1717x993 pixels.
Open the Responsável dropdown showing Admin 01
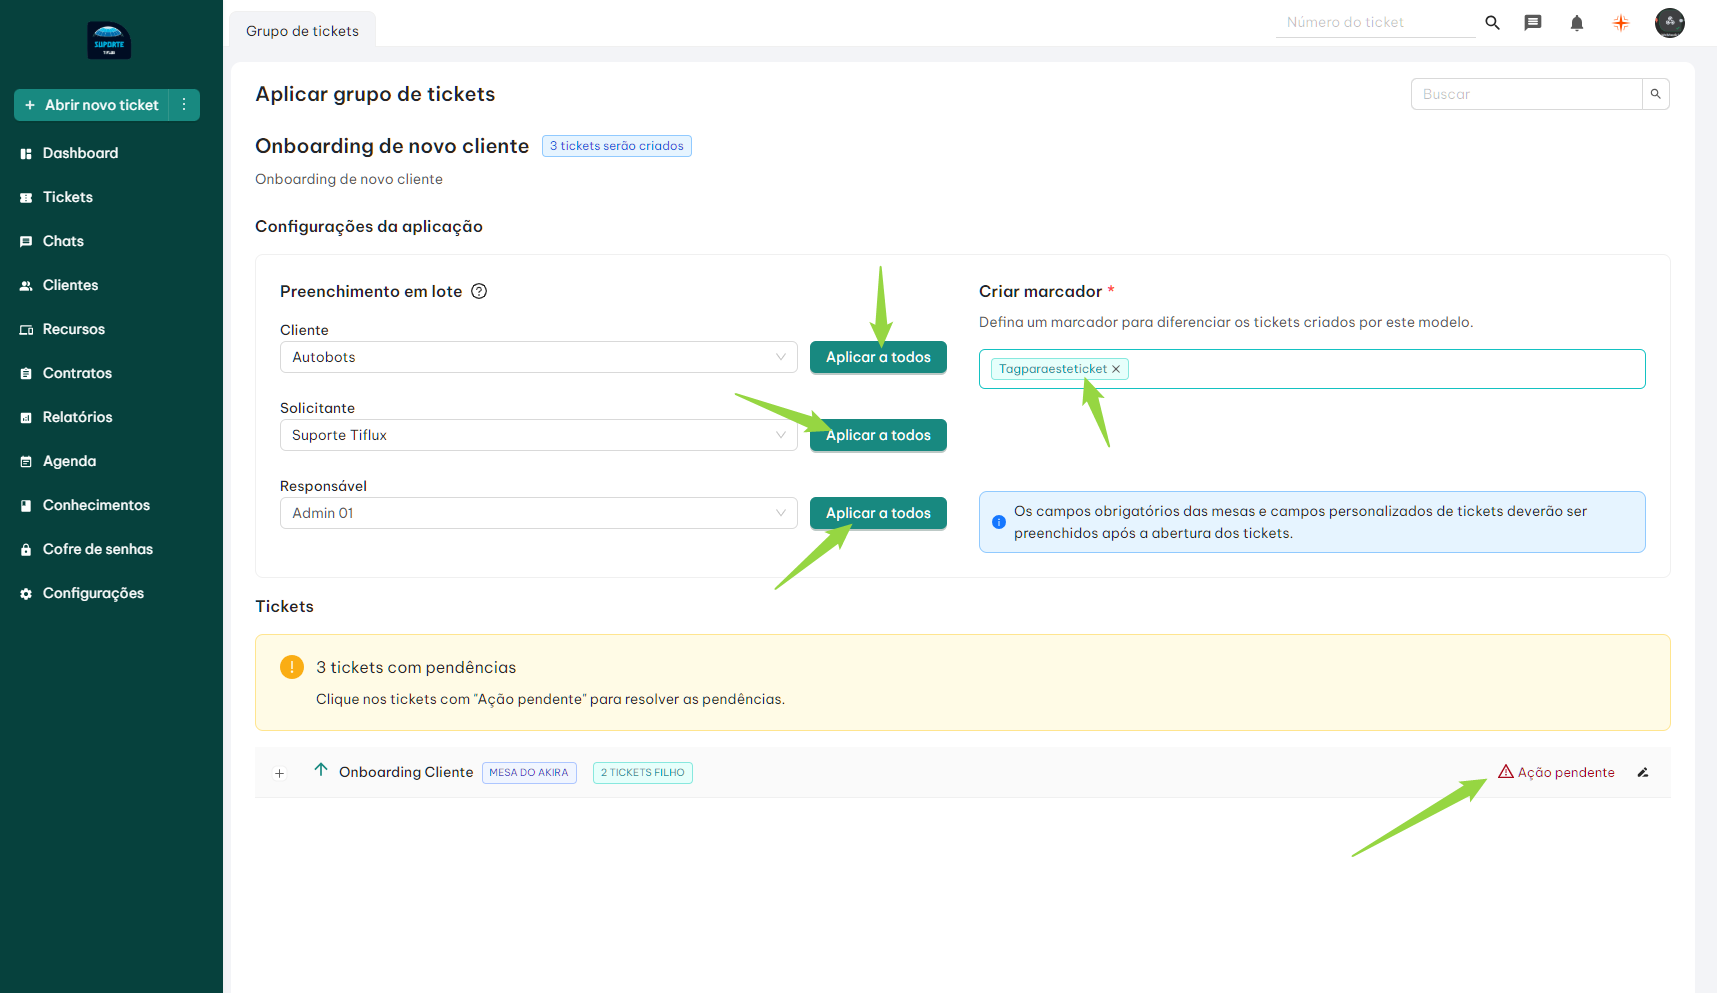pyautogui.click(x=538, y=513)
